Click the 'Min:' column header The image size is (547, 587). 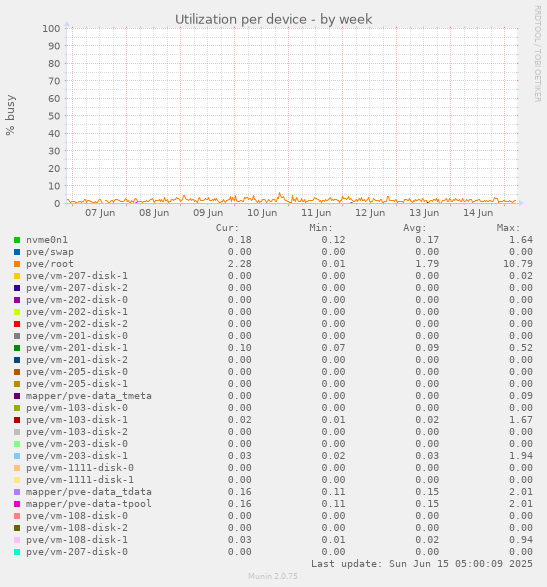[x=321, y=228]
